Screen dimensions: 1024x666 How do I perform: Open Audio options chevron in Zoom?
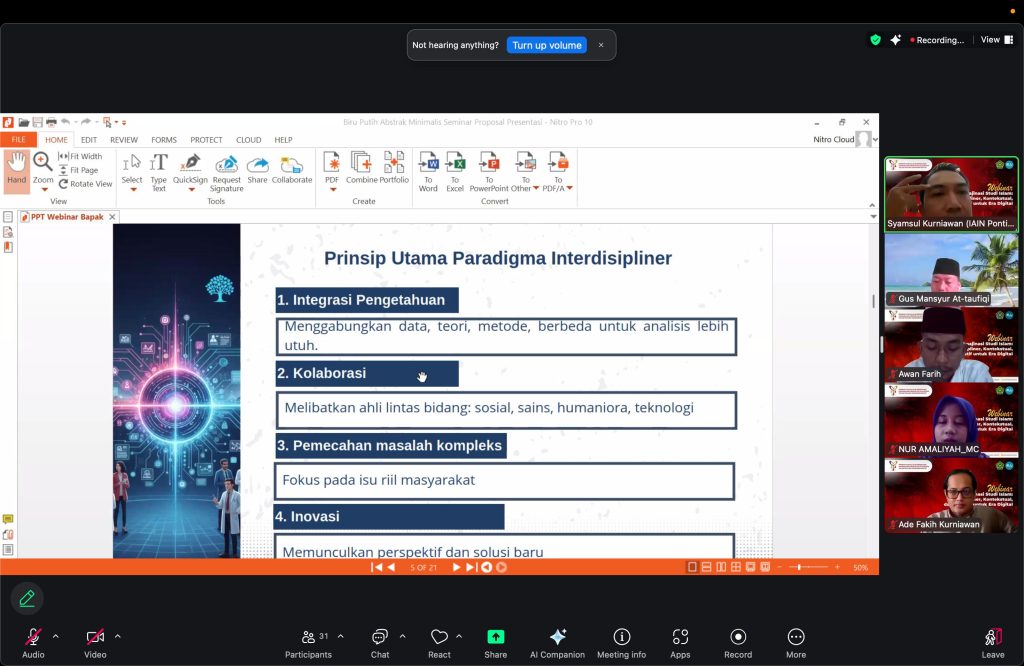(x=56, y=634)
